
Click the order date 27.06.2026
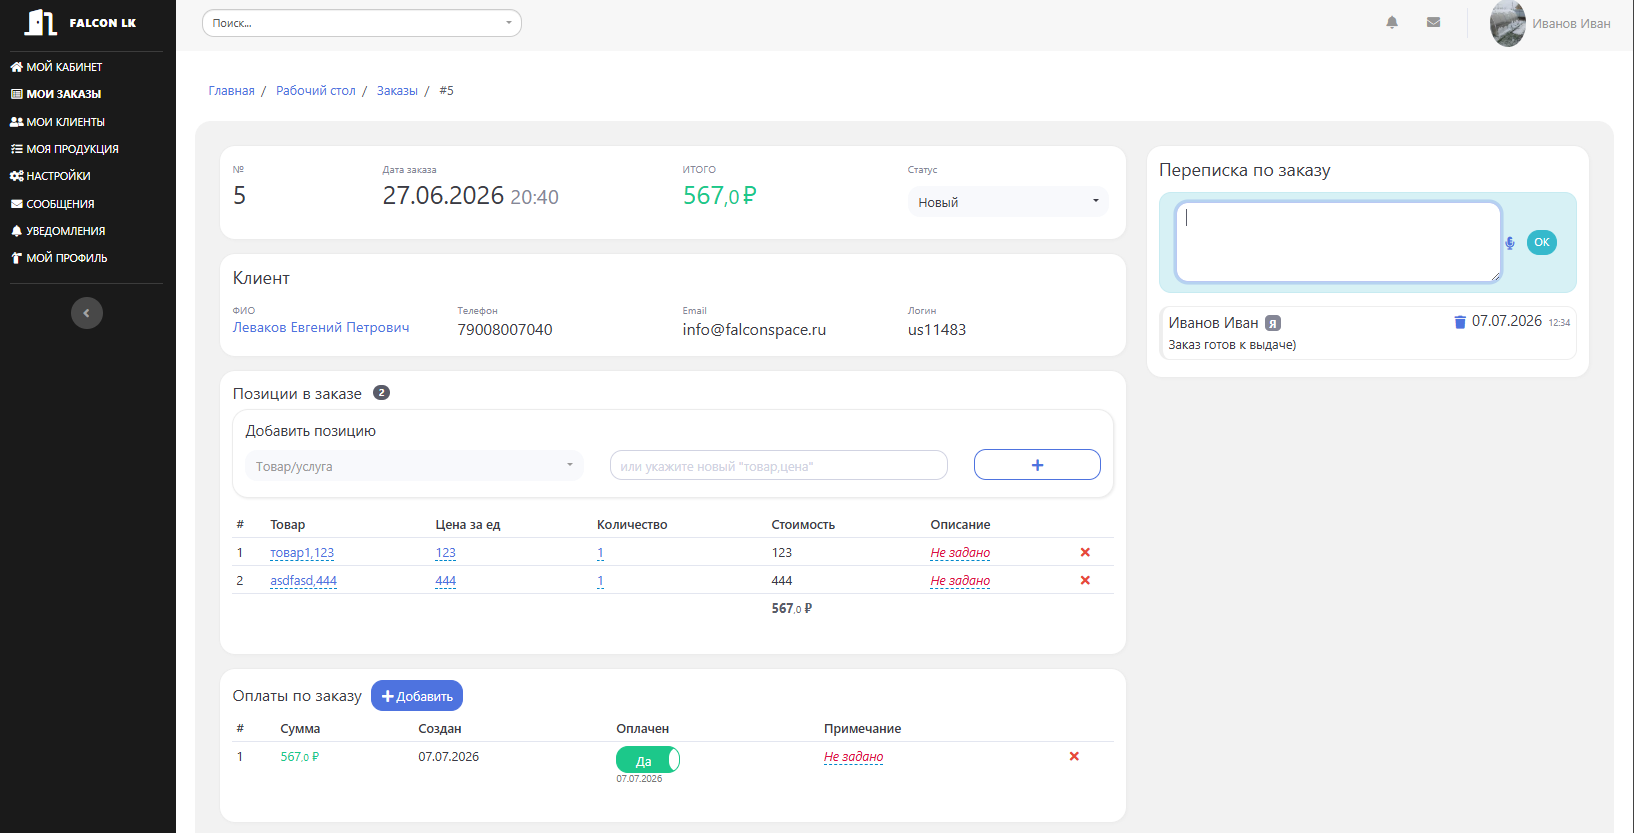click(443, 196)
